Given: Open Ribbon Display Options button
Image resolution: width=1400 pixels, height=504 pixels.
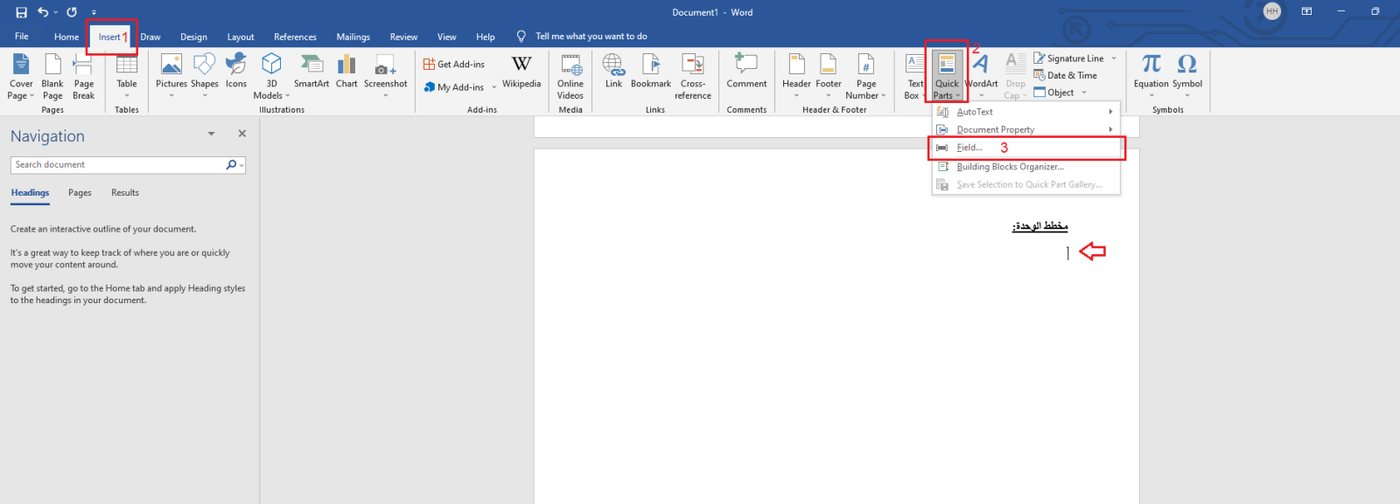Looking at the screenshot, I should click(x=1306, y=11).
